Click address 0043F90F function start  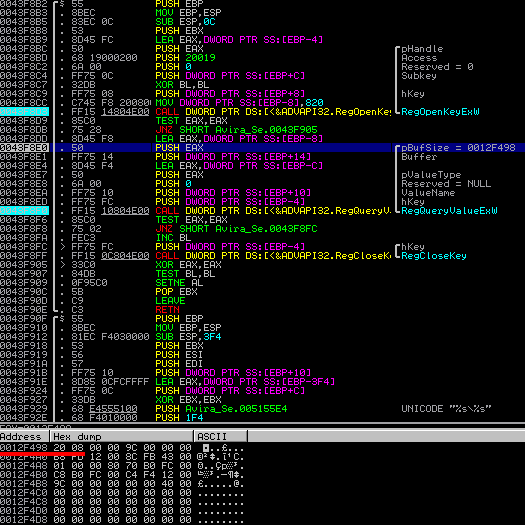[24, 319]
